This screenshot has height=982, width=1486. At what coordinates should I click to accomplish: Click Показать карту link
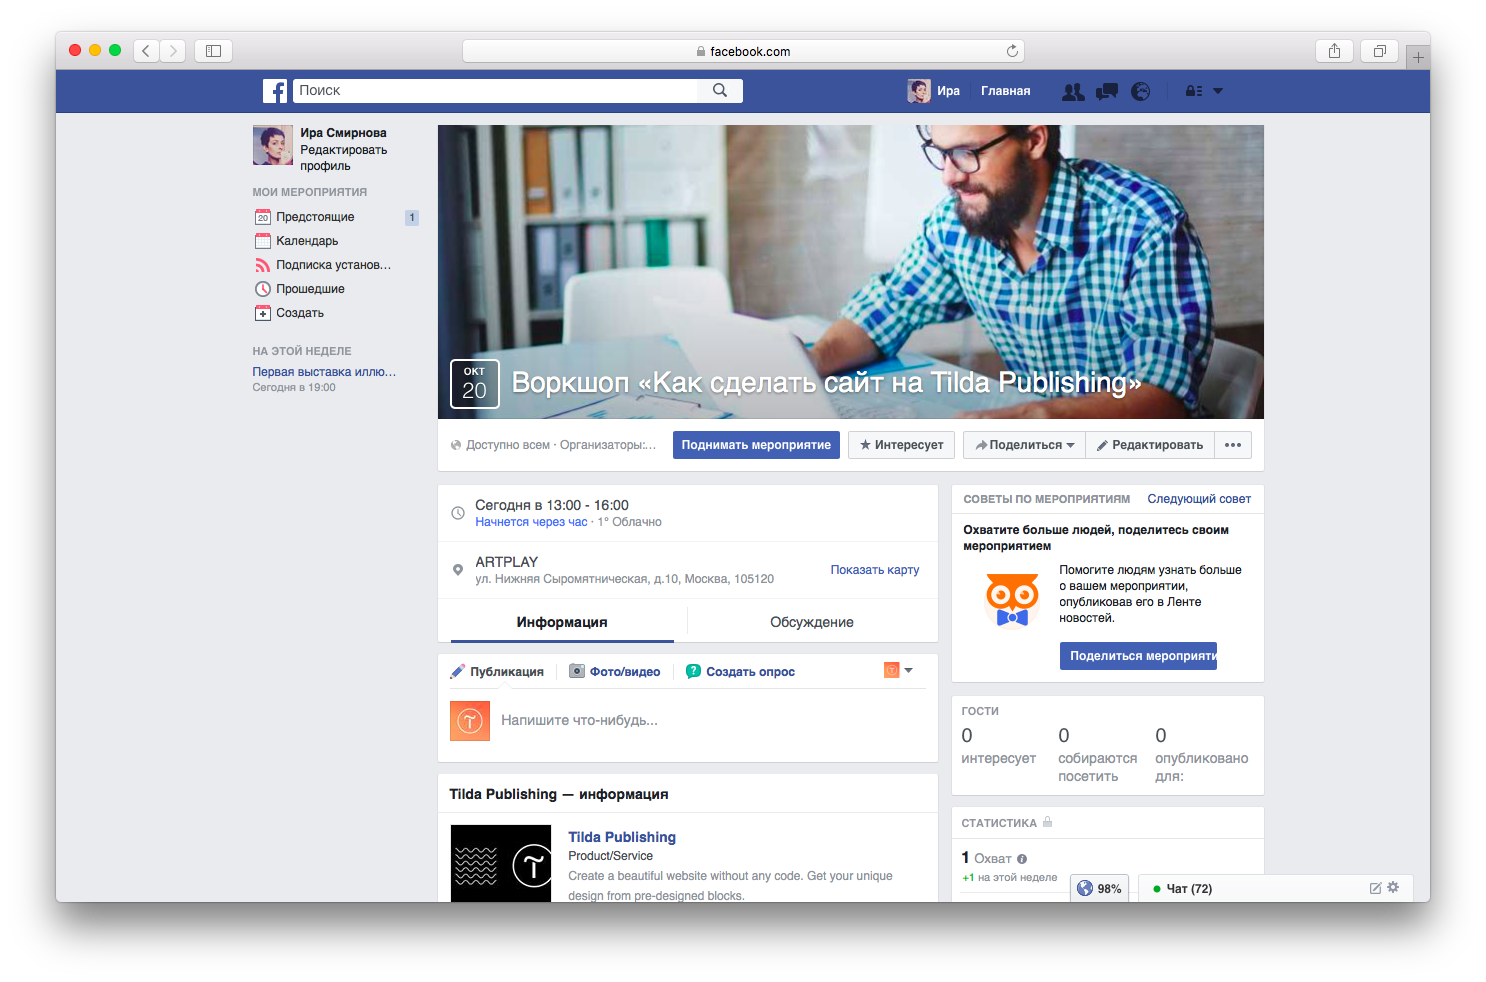point(875,570)
